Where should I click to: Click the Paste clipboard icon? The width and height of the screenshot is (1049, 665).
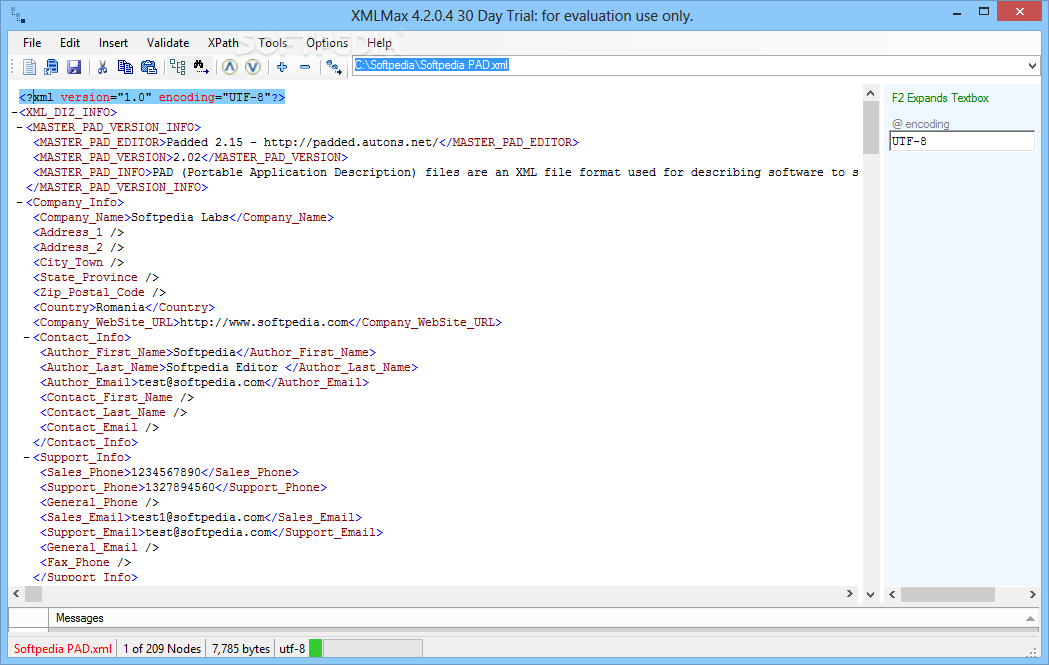(x=149, y=67)
